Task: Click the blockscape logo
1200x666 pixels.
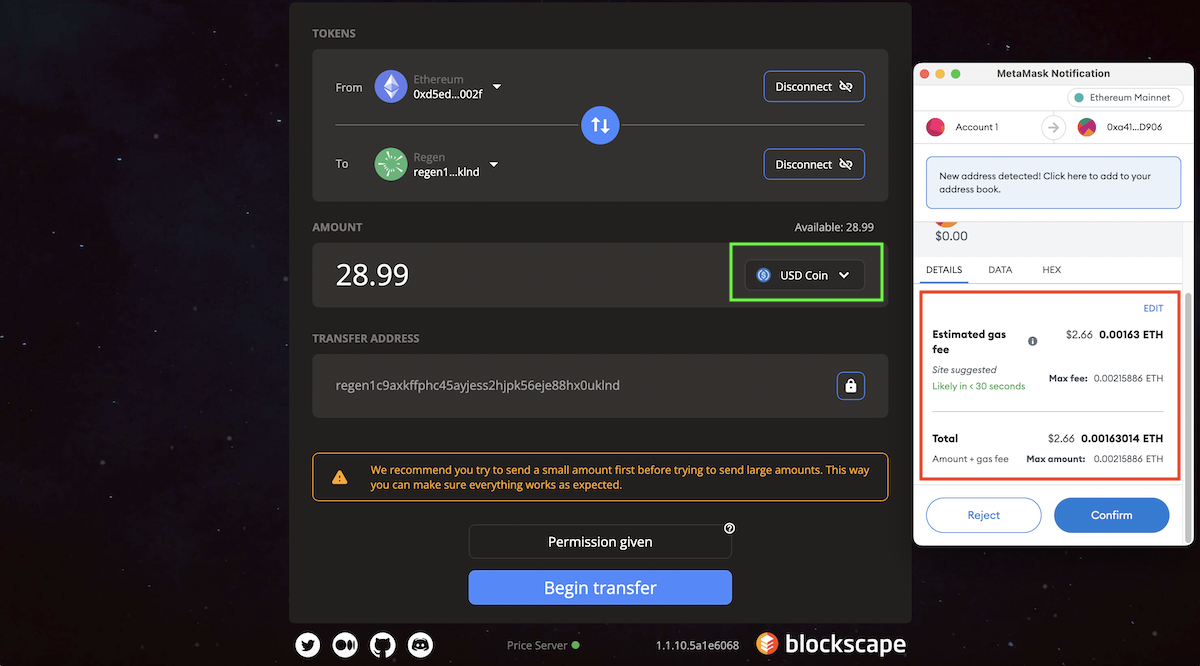Action: [831, 644]
